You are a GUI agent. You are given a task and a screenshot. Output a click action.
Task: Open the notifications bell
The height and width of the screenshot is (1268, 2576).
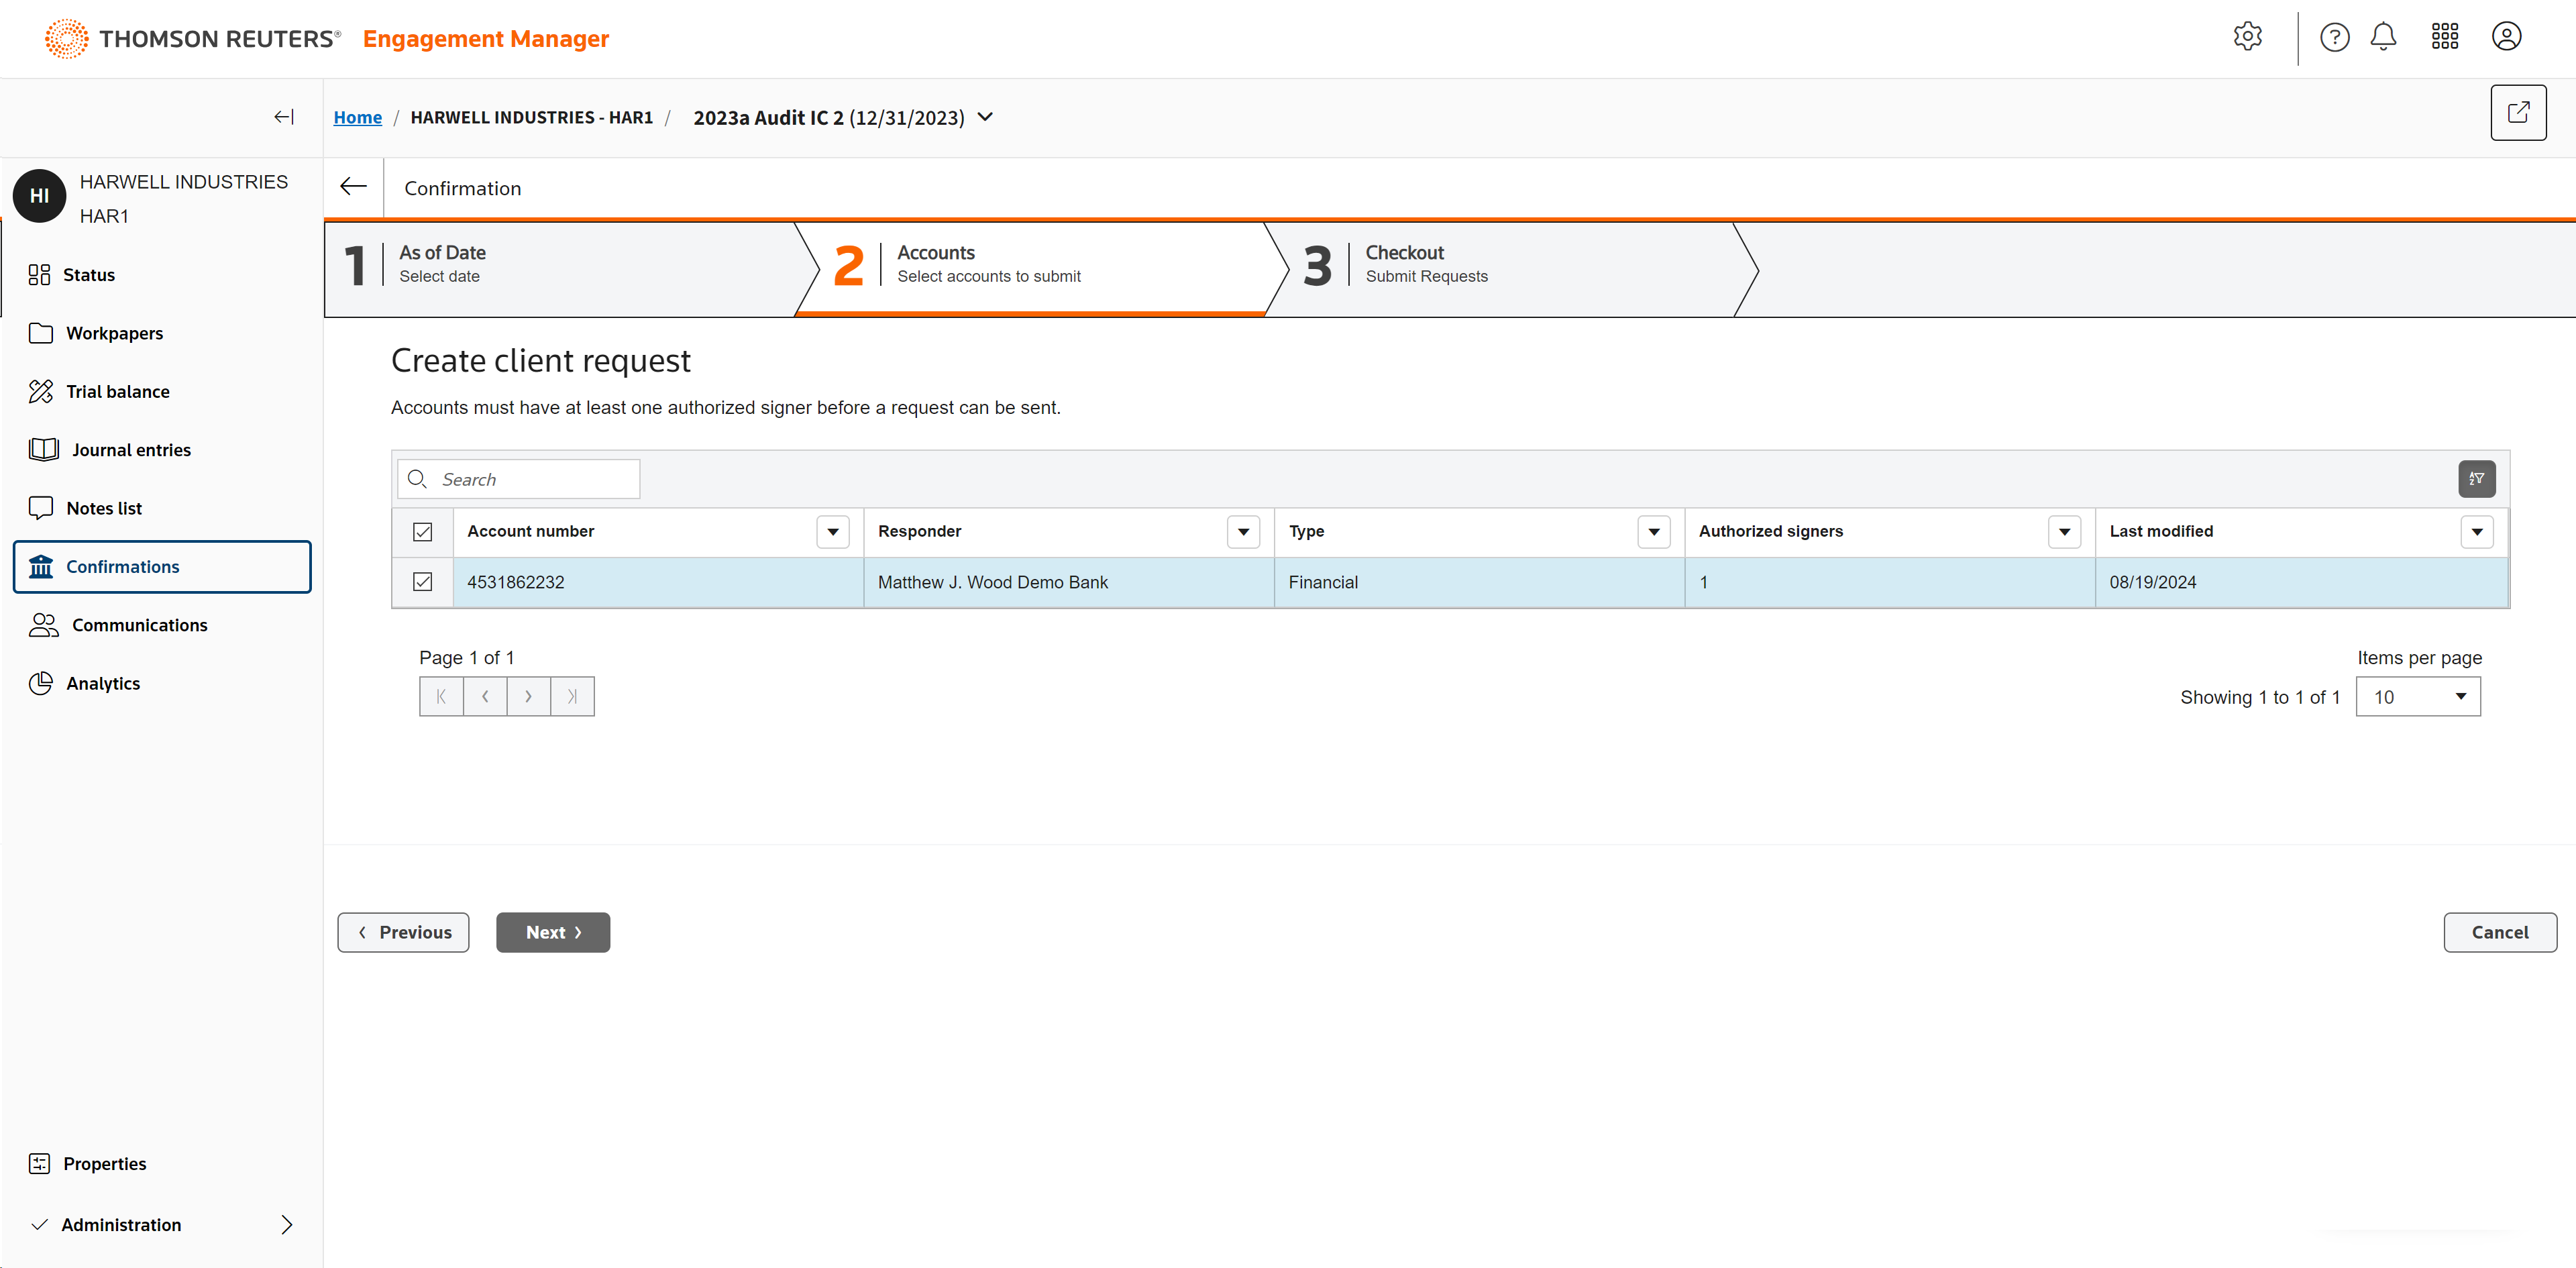(2383, 37)
